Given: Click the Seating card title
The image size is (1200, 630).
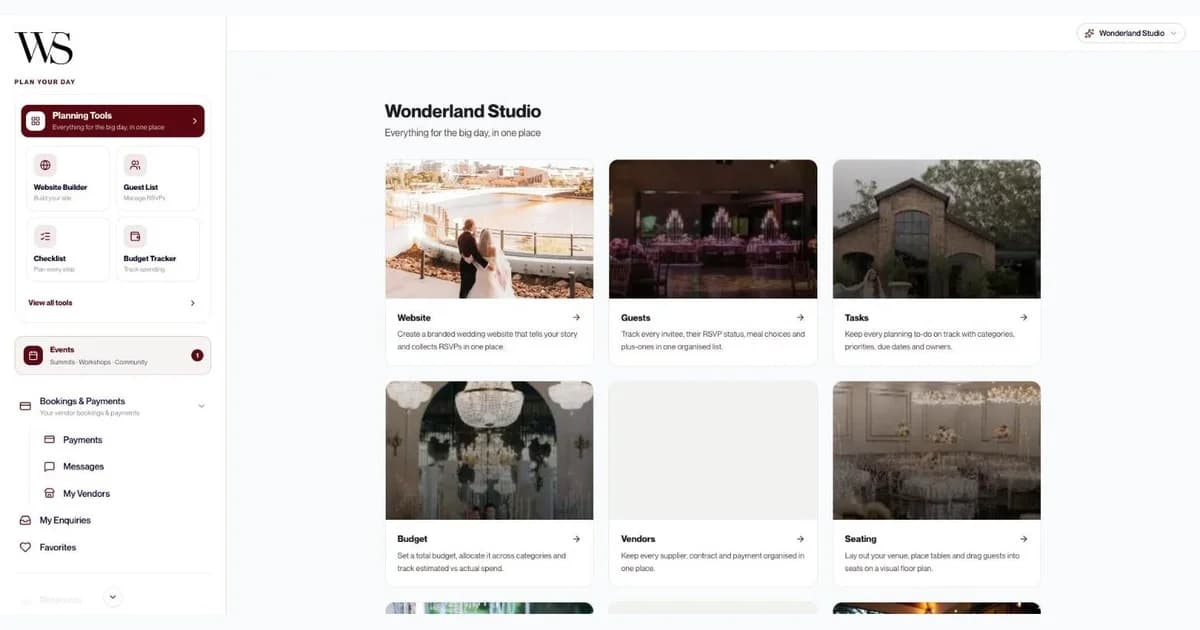Looking at the screenshot, I should [x=861, y=538].
